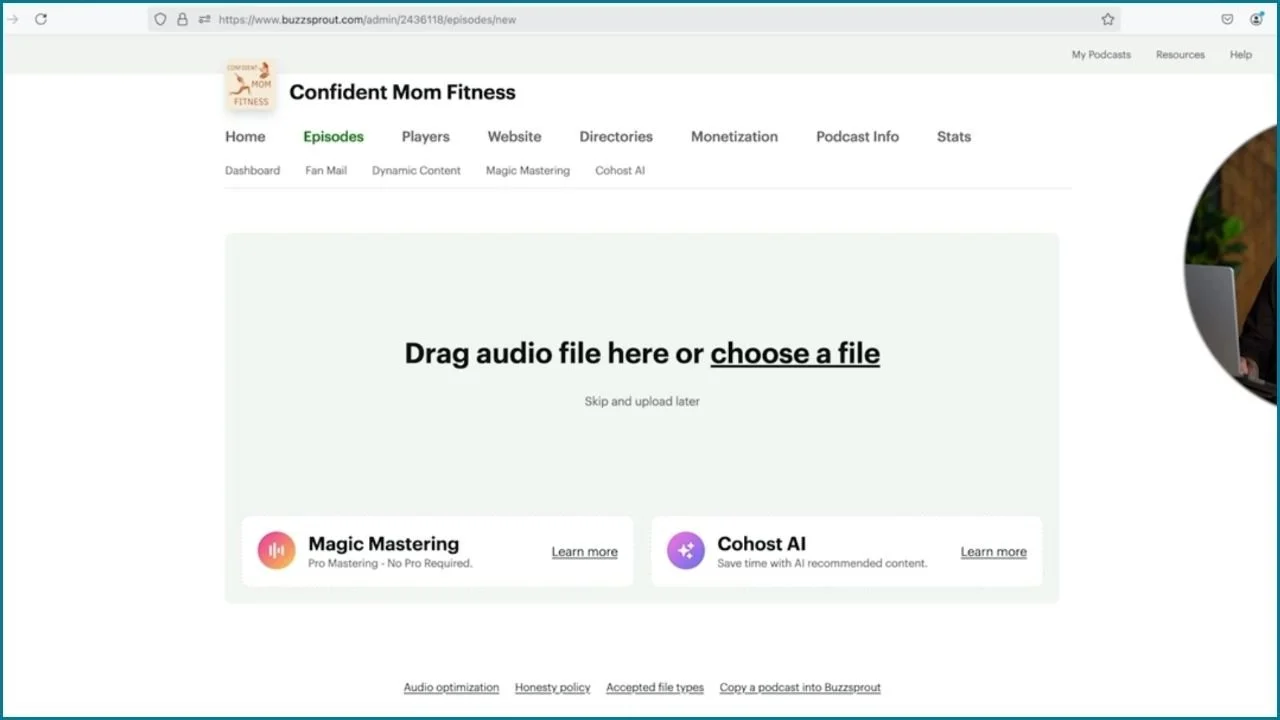The width and height of the screenshot is (1280, 720).
Task: Click the Cohost AI card heading
Action: pyautogui.click(x=761, y=544)
